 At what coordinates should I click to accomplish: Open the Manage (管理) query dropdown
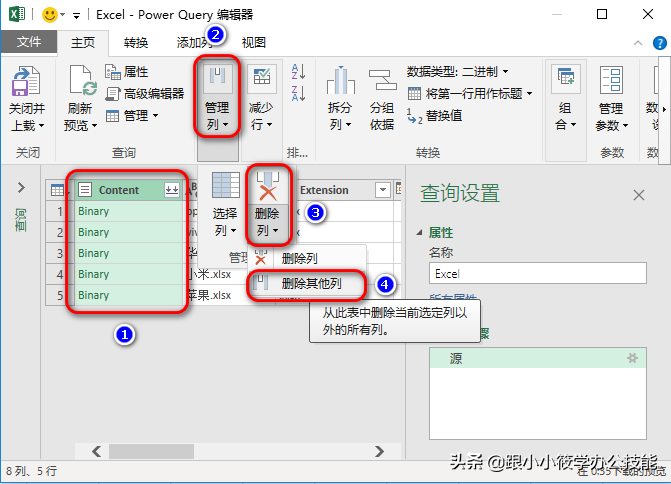(132, 116)
